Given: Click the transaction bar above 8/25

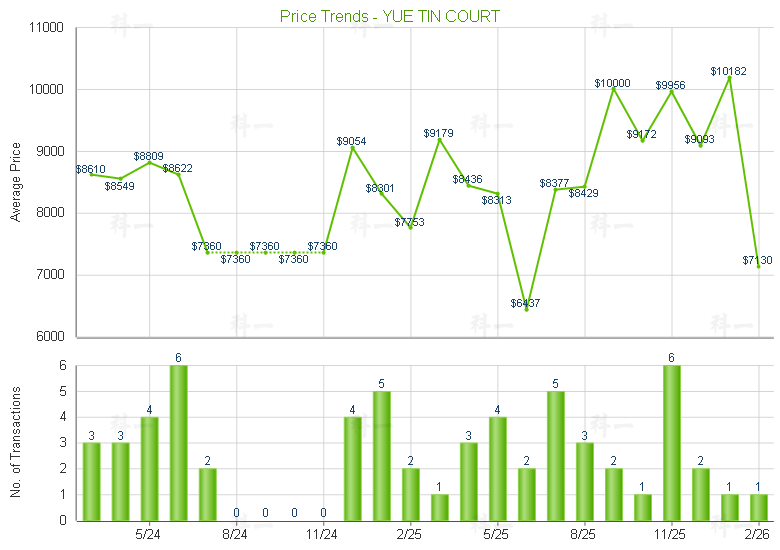Looking at the screenshot, I should (584, 481).
